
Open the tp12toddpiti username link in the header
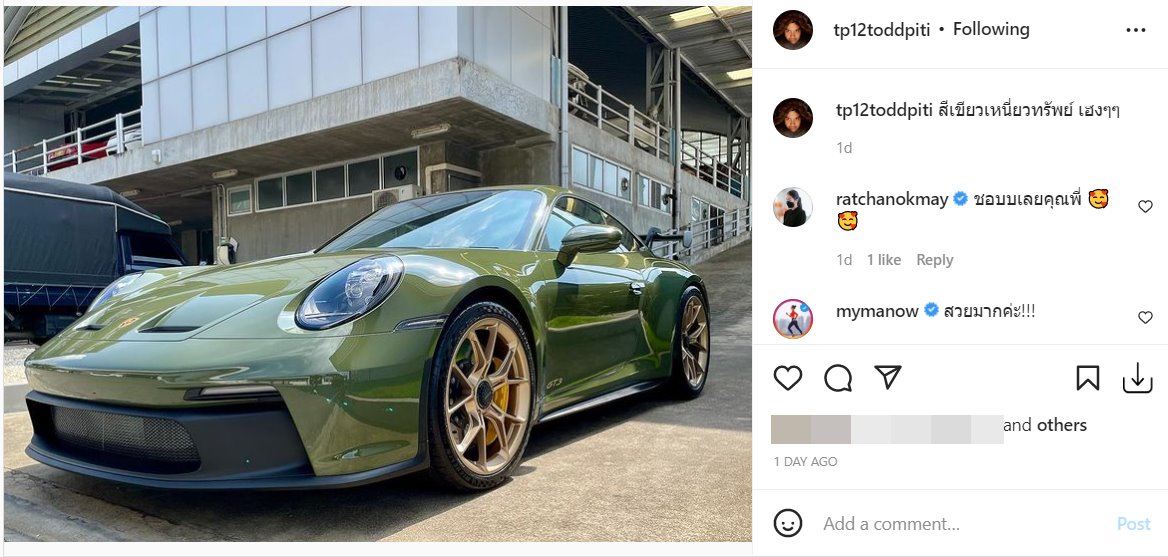click(x=881, y=30)
